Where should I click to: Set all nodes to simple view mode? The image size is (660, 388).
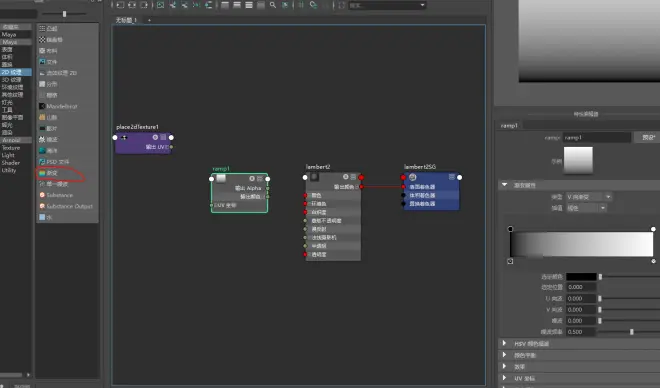point(225,5)
